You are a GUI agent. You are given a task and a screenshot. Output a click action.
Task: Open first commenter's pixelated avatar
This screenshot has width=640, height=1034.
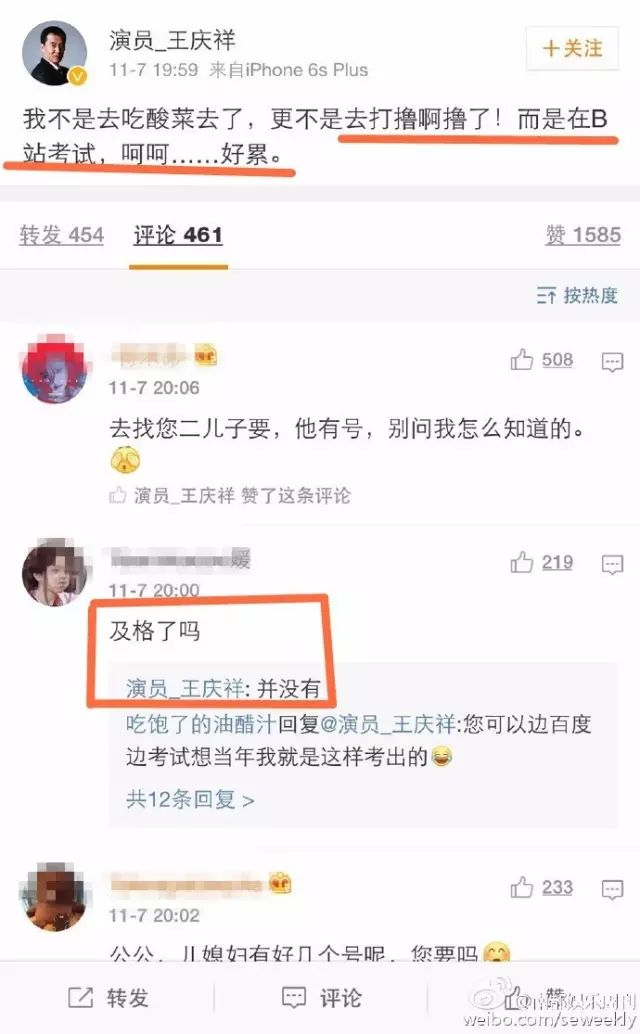pos(55,369)
